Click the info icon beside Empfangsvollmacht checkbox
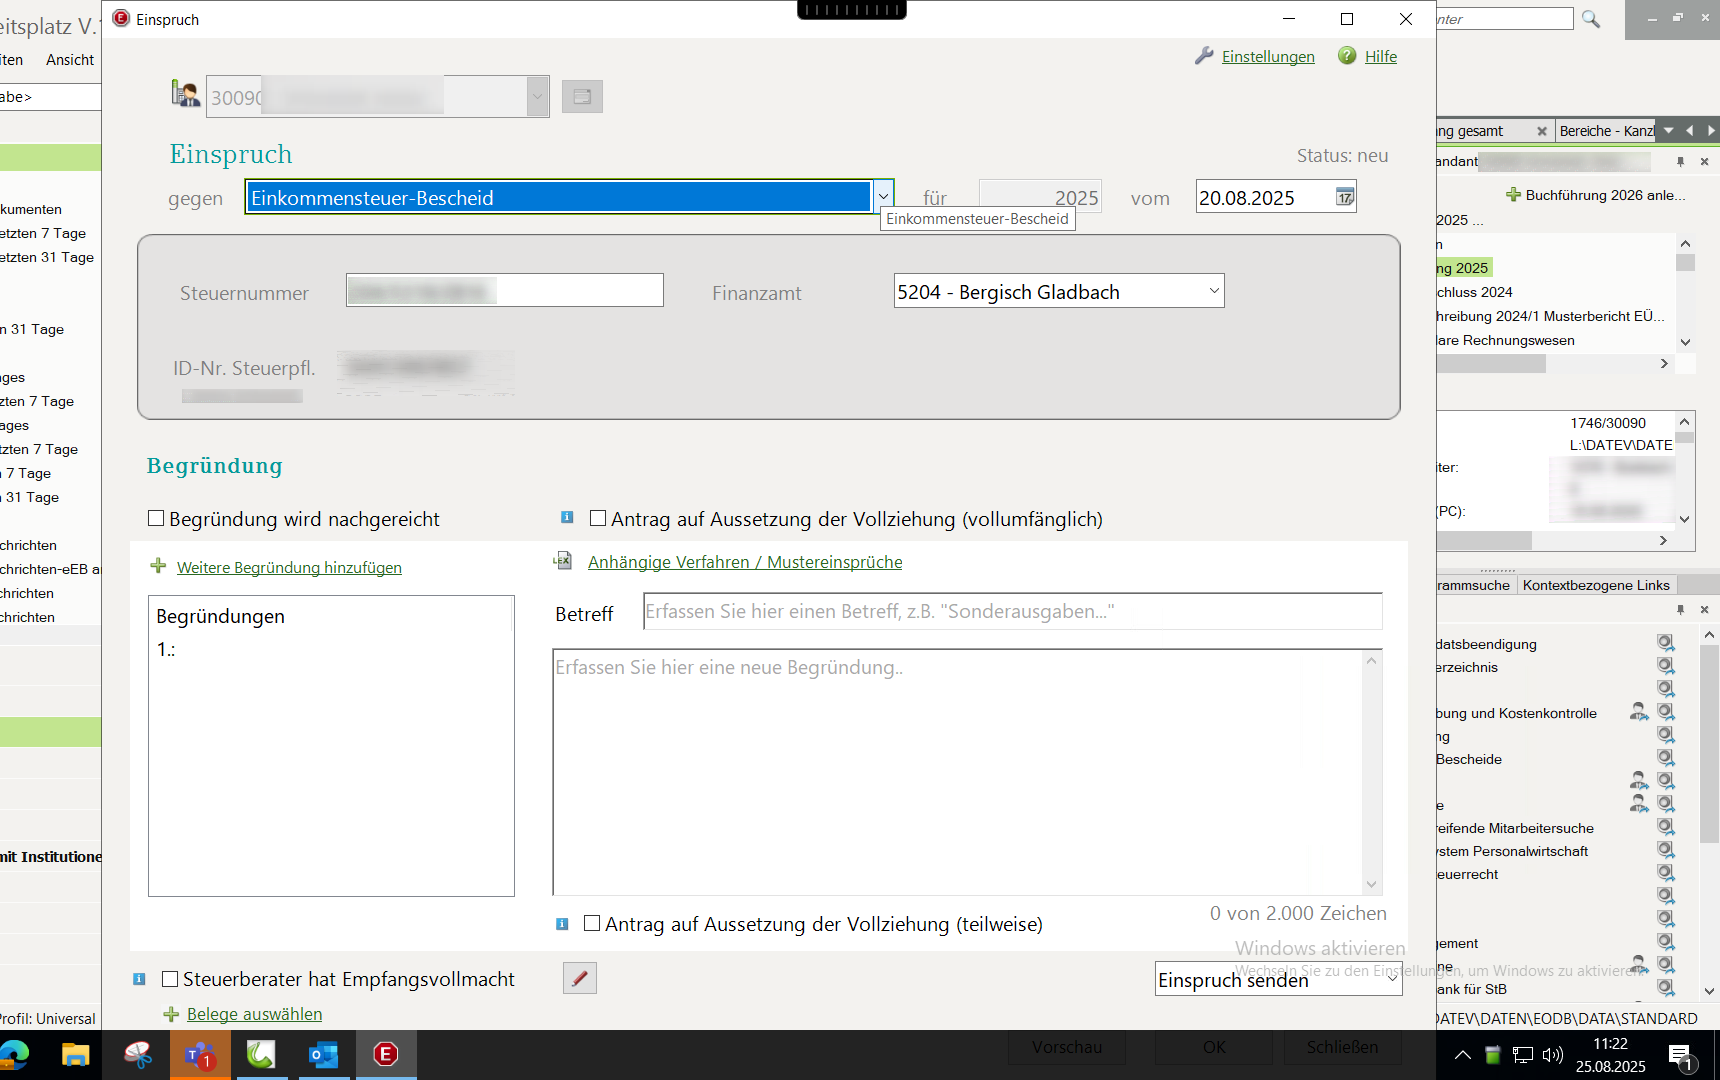Viewport: 1720px width, 1080px height. click(139, 979)
